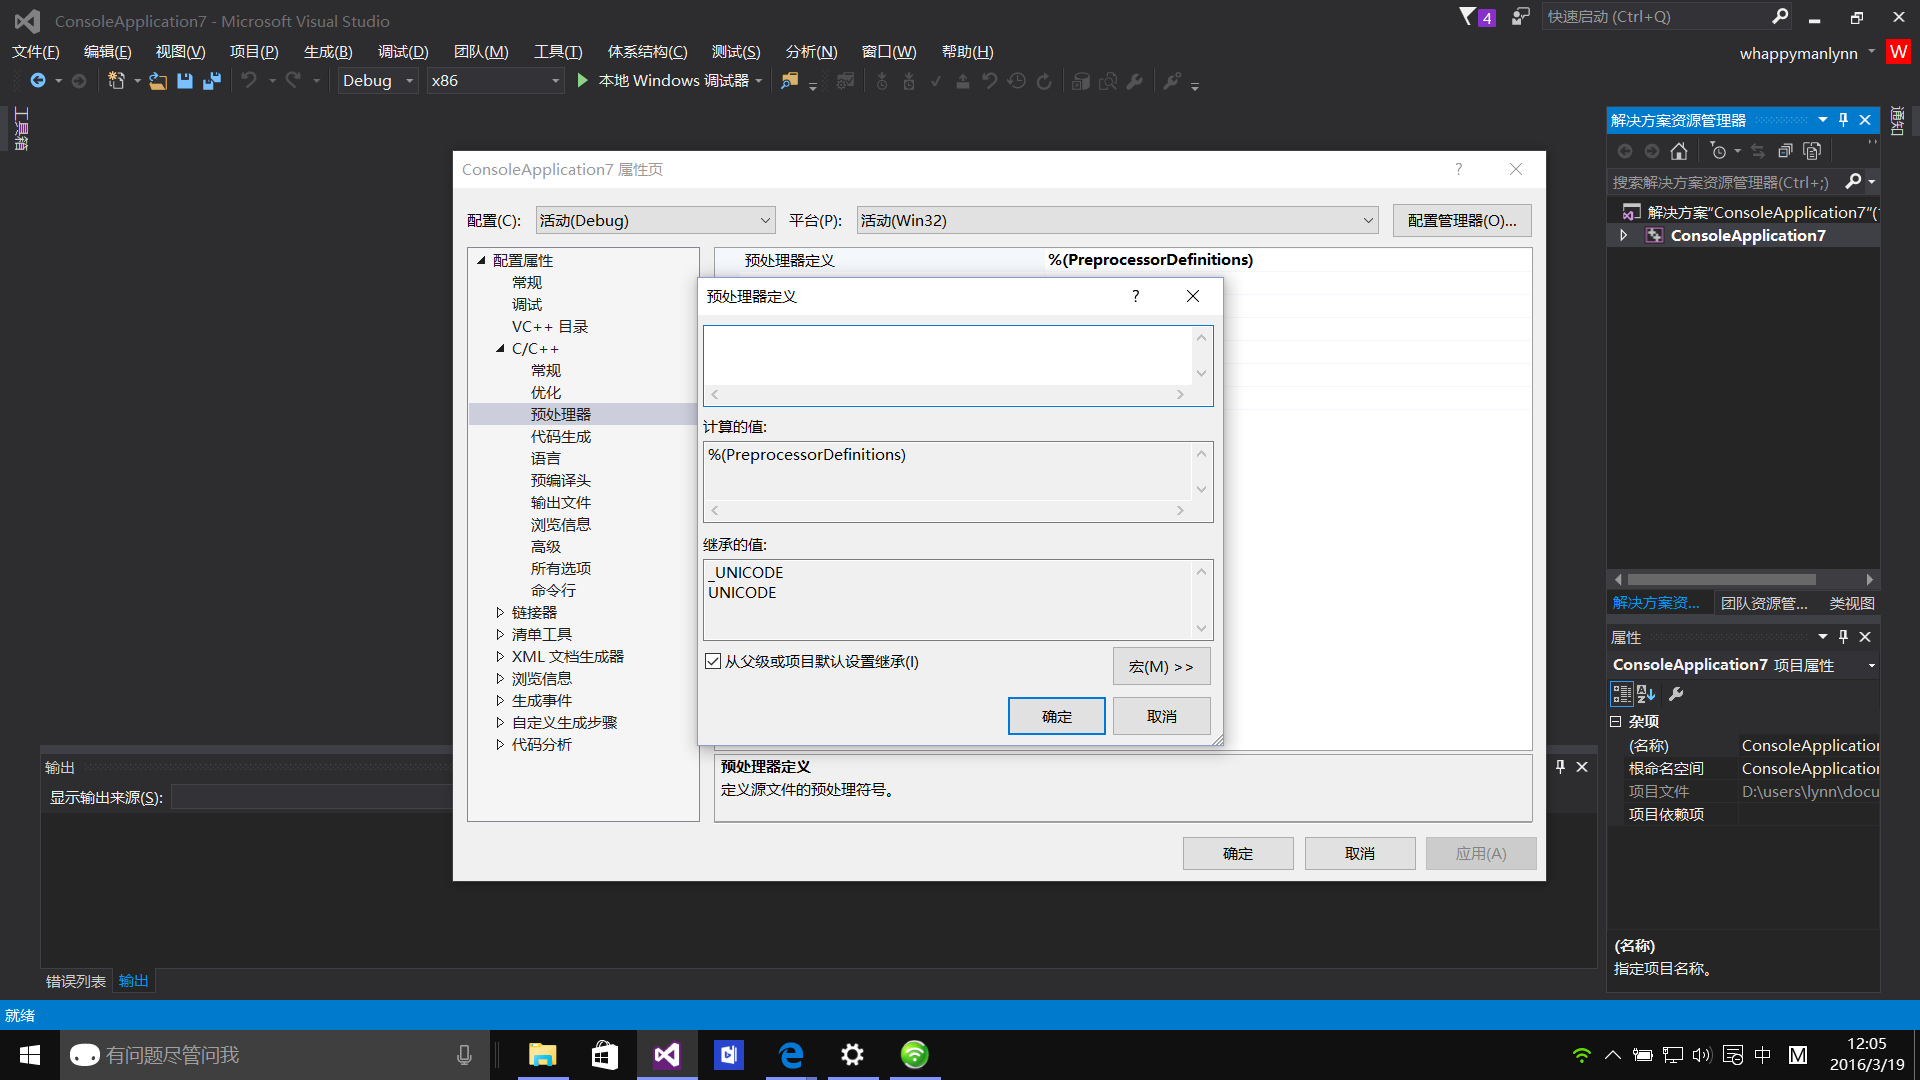Viewport: 1920px width, 1080px height.
Task: Click 确定 at bottom of property pages
Action: pos(1238,853)
